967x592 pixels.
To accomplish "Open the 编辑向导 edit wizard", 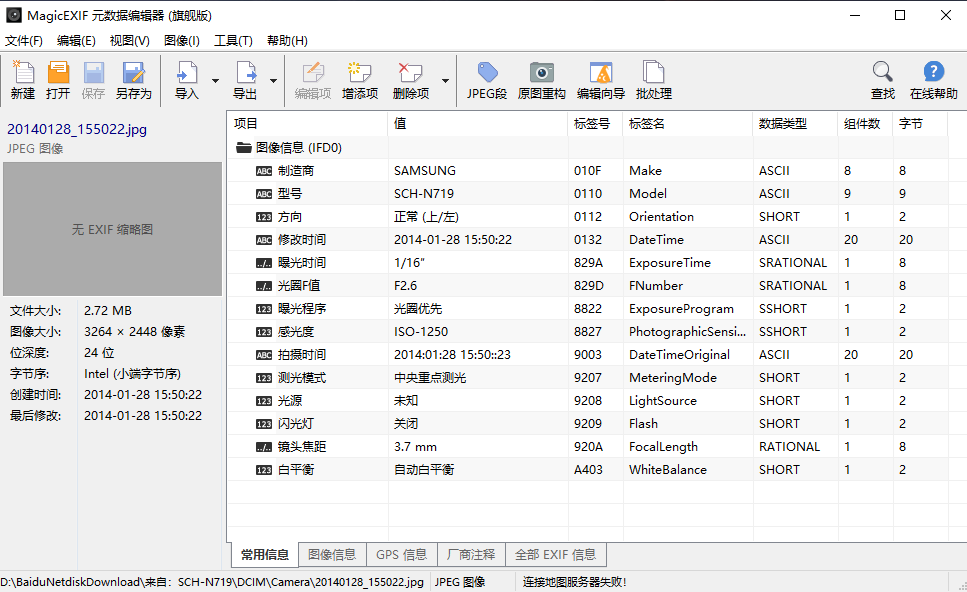I will pyautogui.click(x=601, y=80).
